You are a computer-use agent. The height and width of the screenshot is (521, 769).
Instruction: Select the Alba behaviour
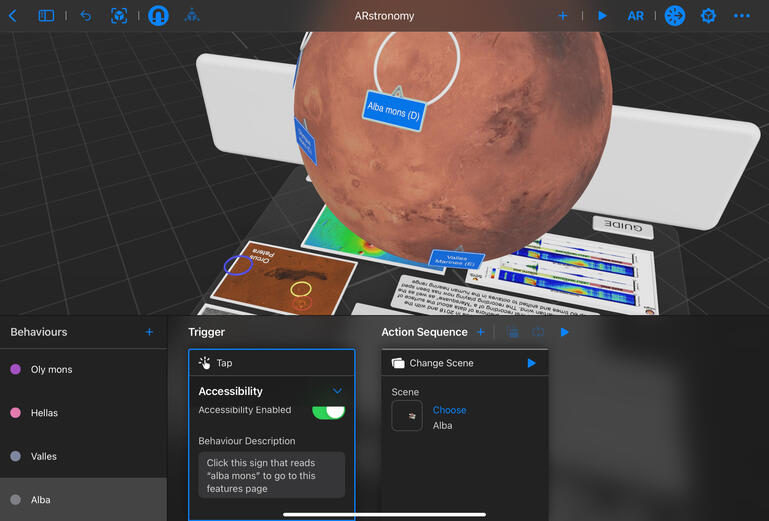(83, 499)
